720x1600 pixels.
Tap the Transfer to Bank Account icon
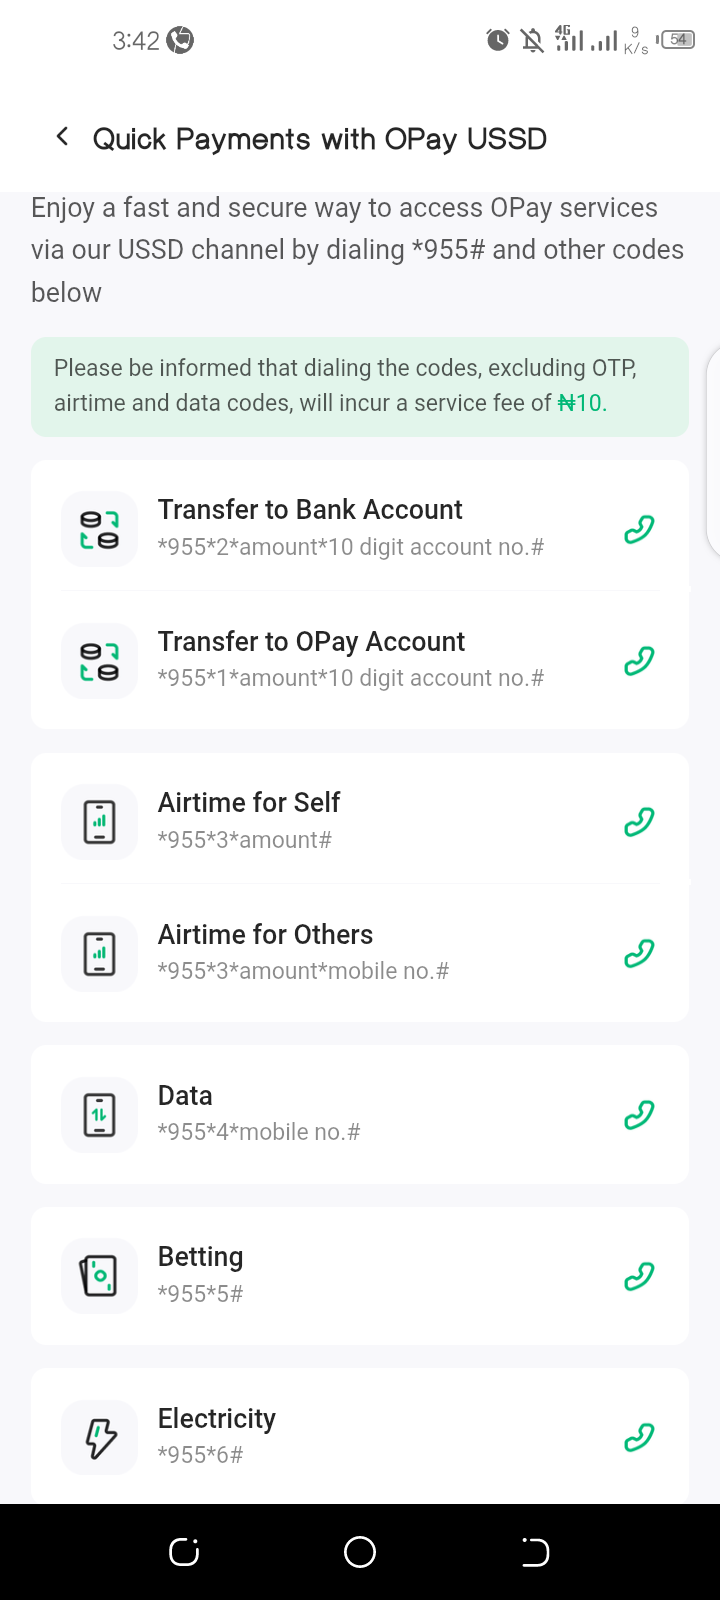99,529
